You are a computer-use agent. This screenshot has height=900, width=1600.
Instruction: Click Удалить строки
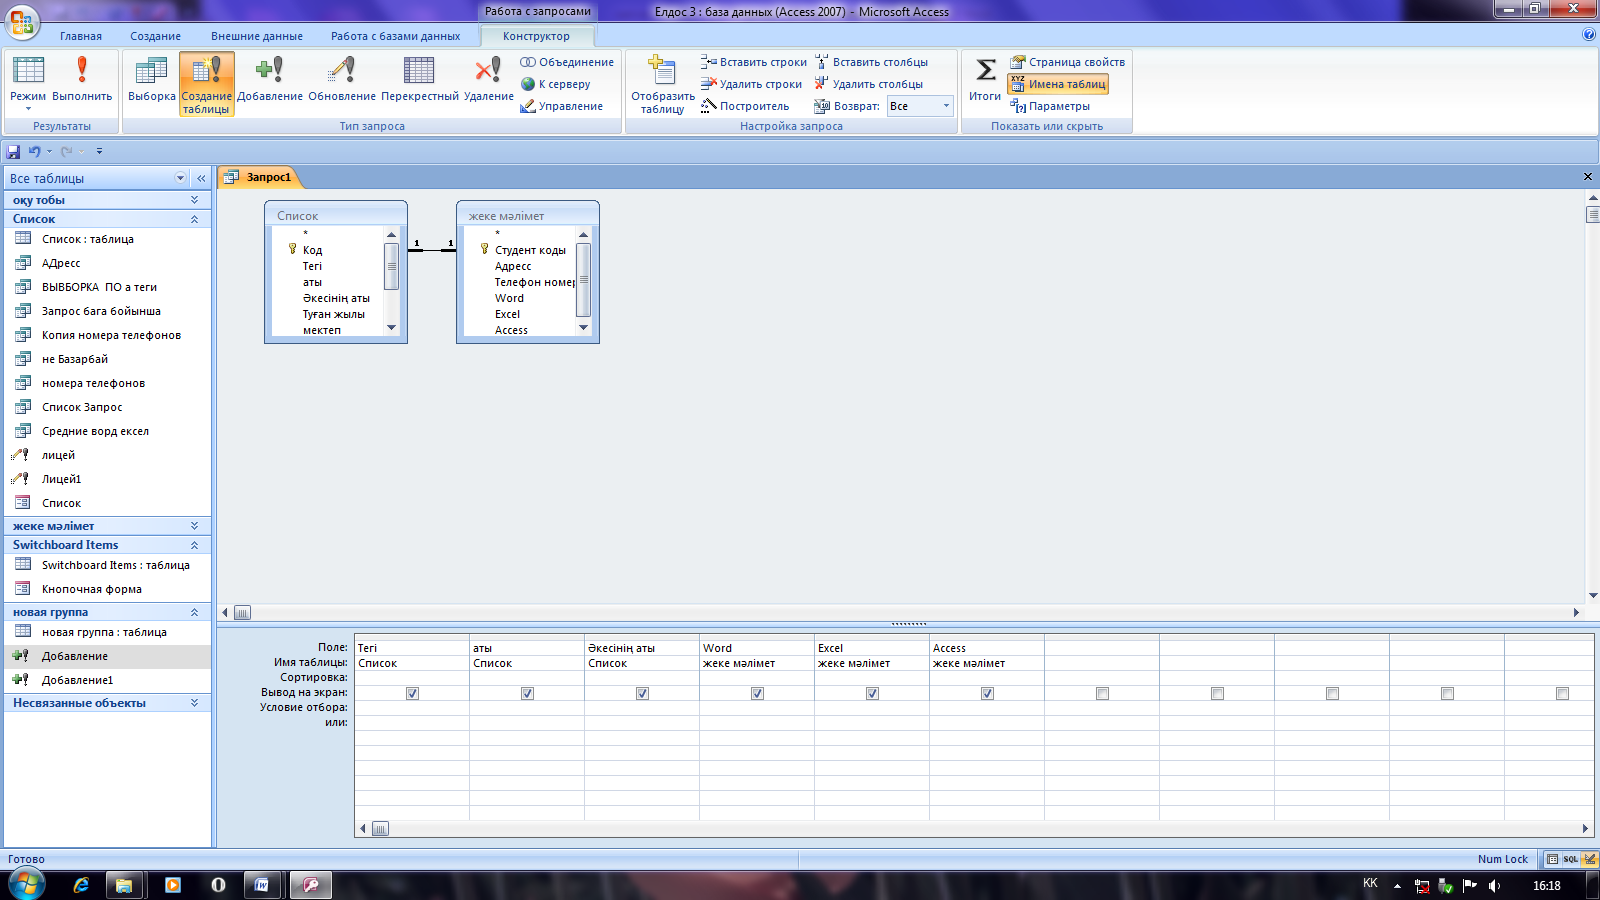point(752,84)
